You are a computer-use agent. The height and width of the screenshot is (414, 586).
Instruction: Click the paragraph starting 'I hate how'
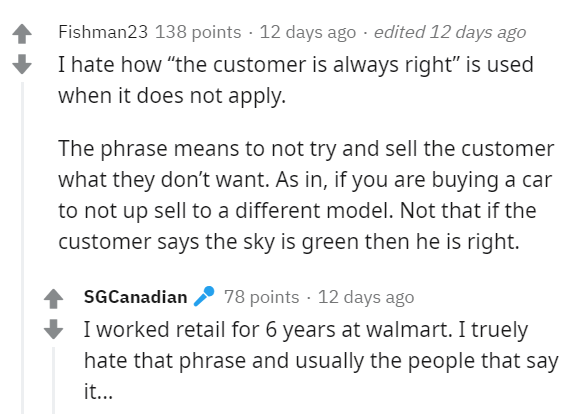296,80
